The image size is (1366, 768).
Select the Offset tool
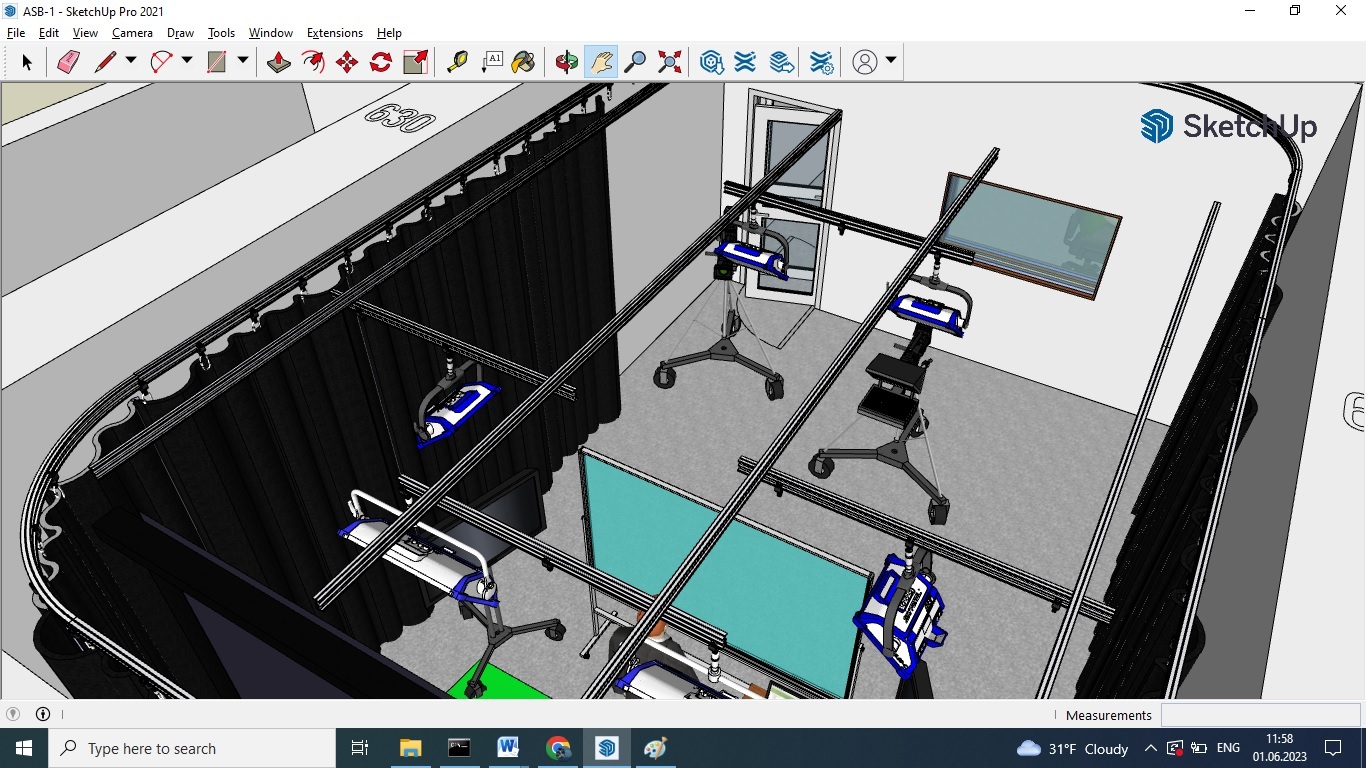313,62
